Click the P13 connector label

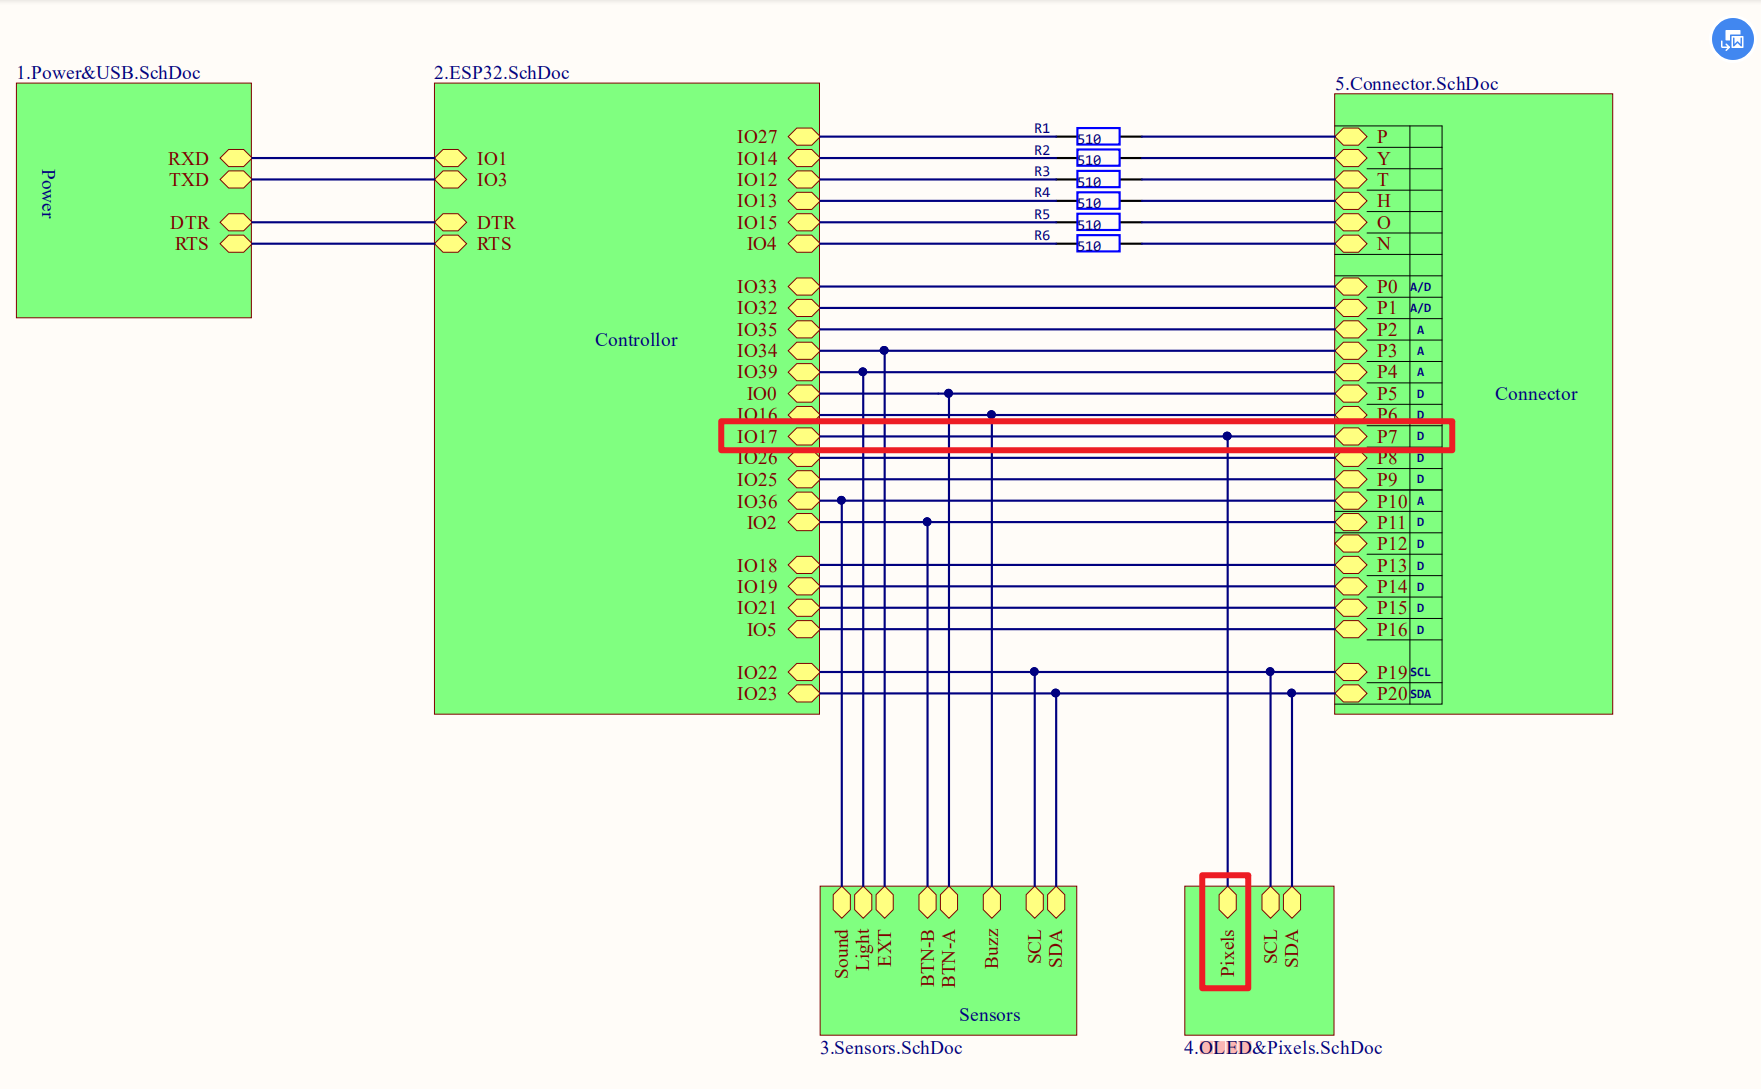tap(1392, 565)
